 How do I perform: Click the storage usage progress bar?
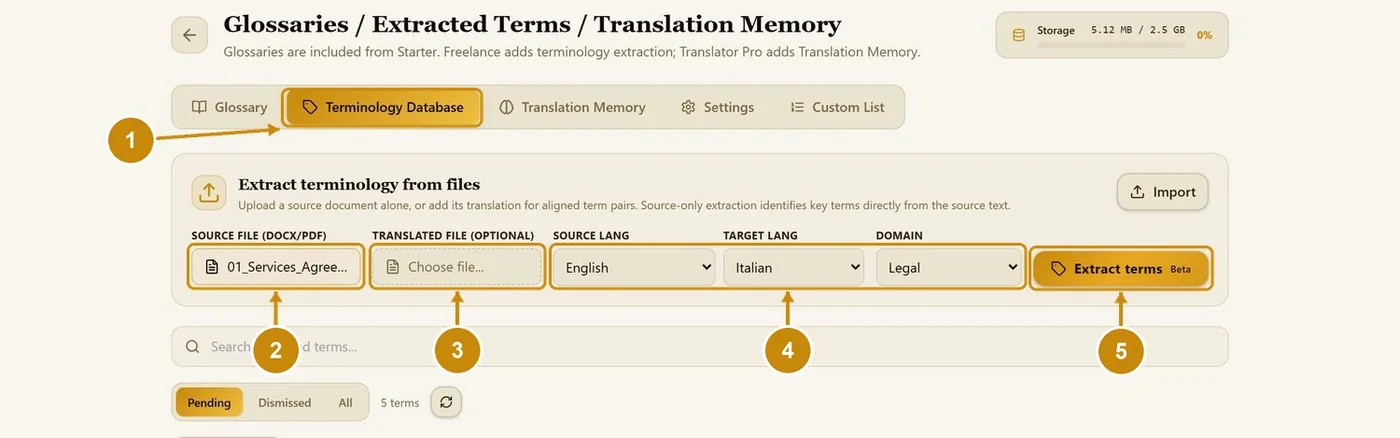click(x=1110, y=45)
